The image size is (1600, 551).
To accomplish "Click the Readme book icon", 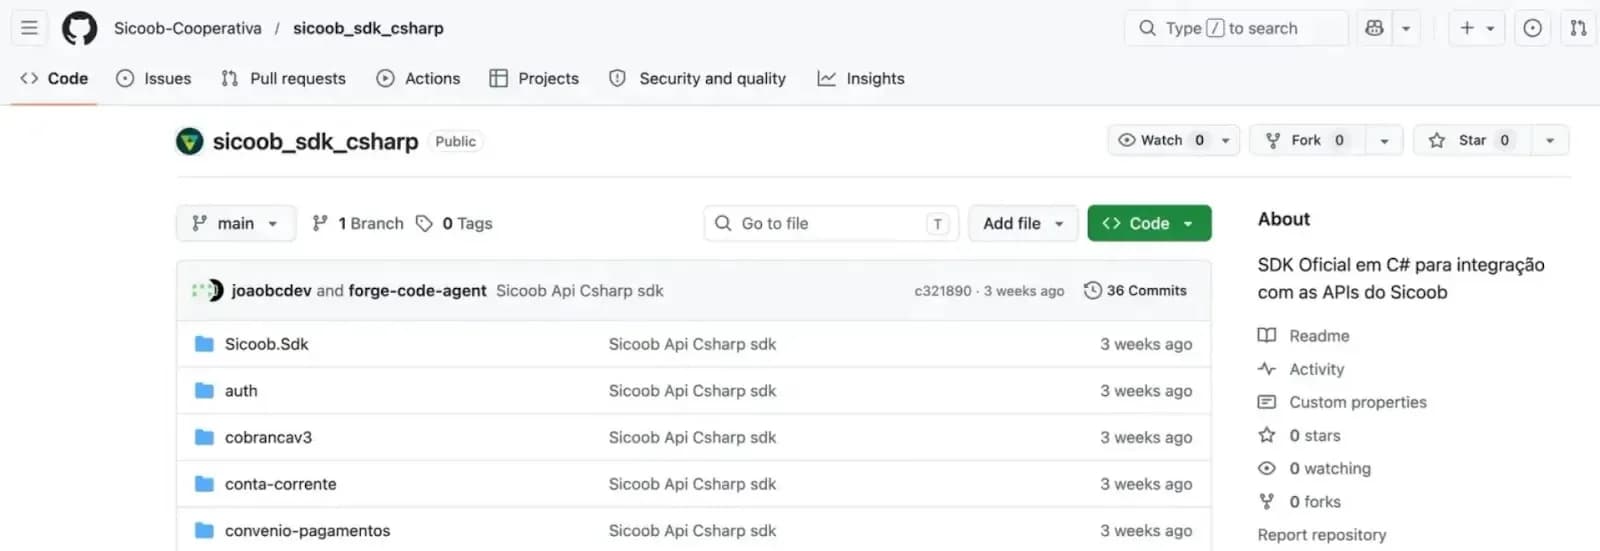I will 1267,336.
